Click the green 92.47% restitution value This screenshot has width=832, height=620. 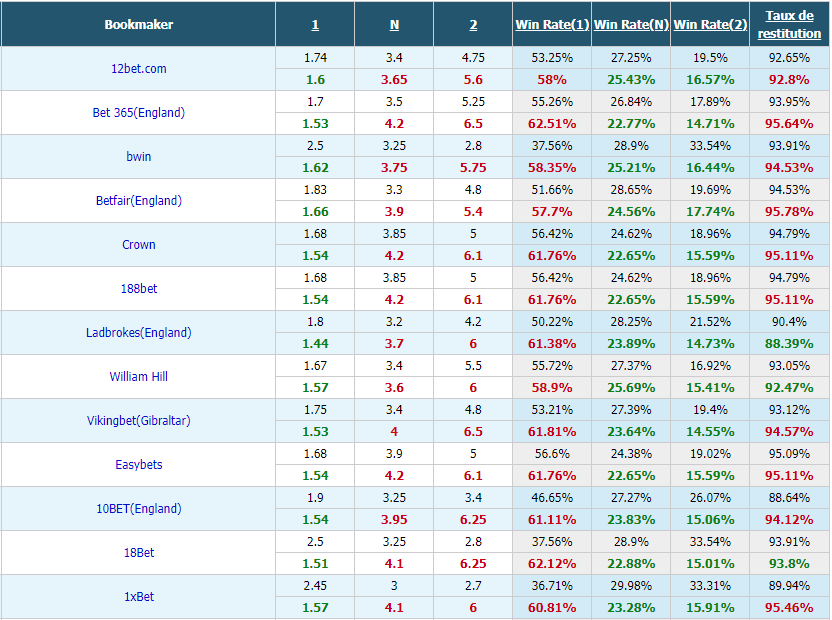click(x=790, y=388)
